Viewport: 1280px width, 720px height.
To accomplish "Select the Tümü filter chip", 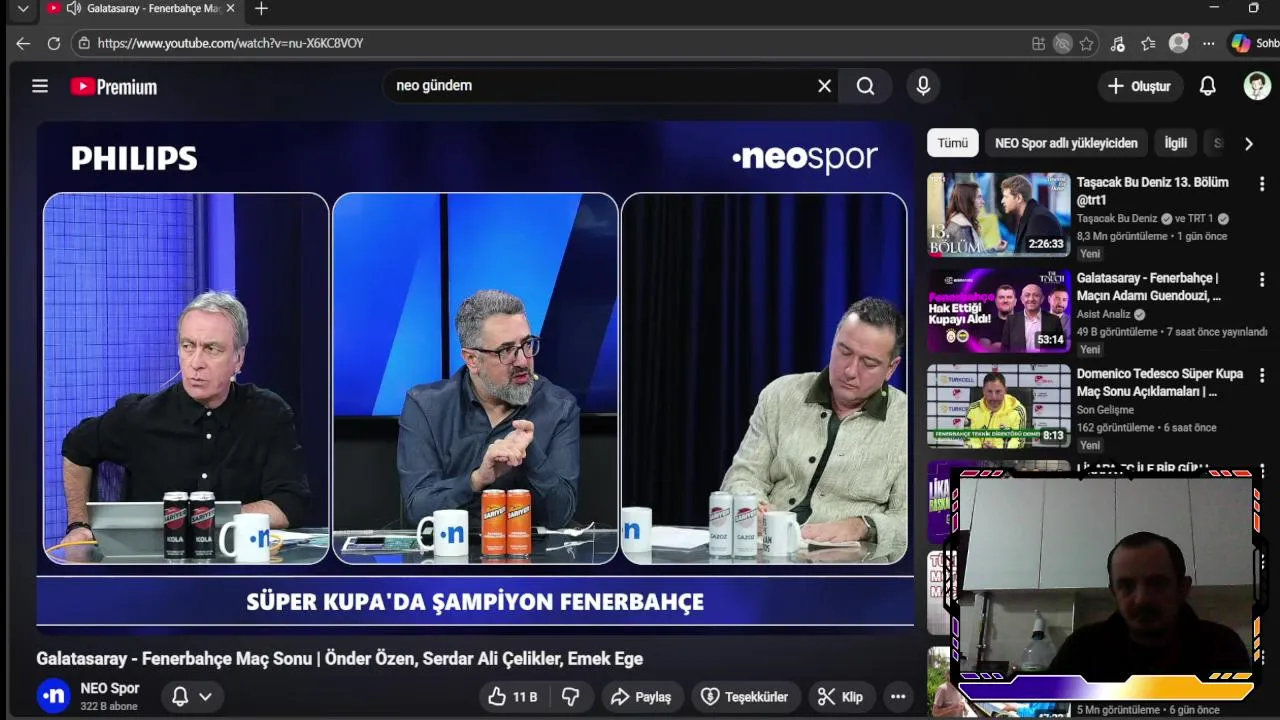I will 952,143.
